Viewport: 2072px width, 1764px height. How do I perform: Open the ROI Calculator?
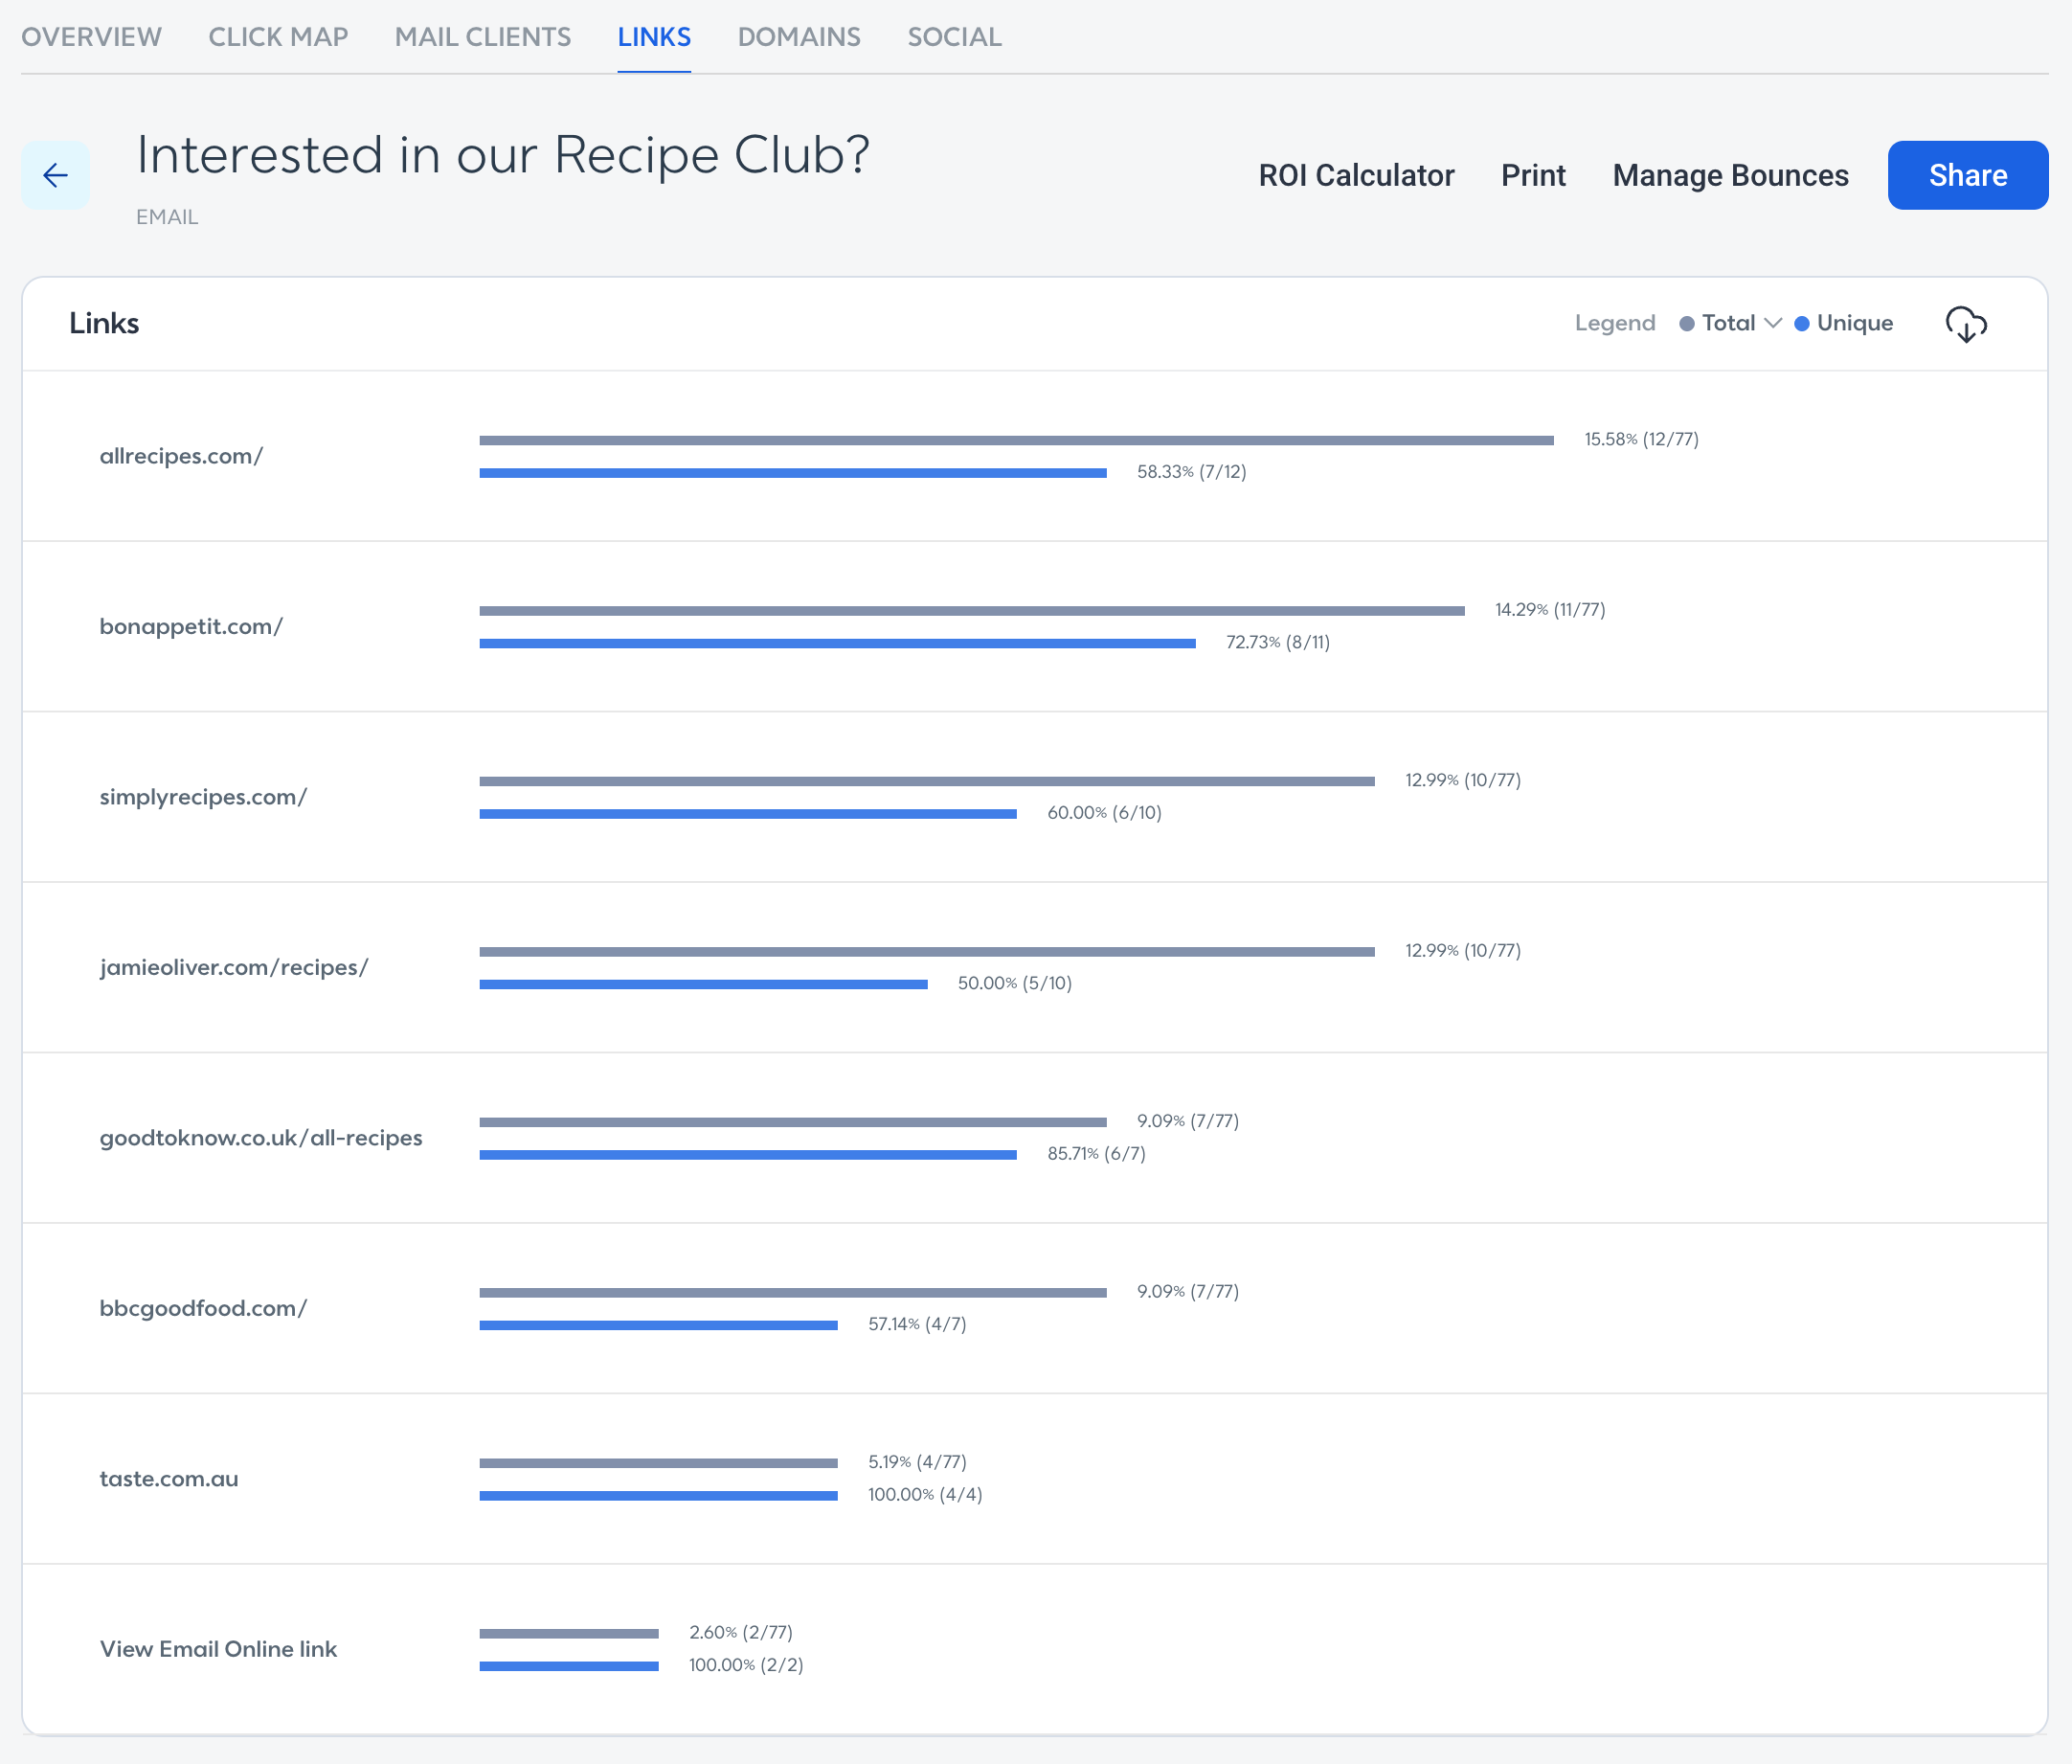point(1356,176)
